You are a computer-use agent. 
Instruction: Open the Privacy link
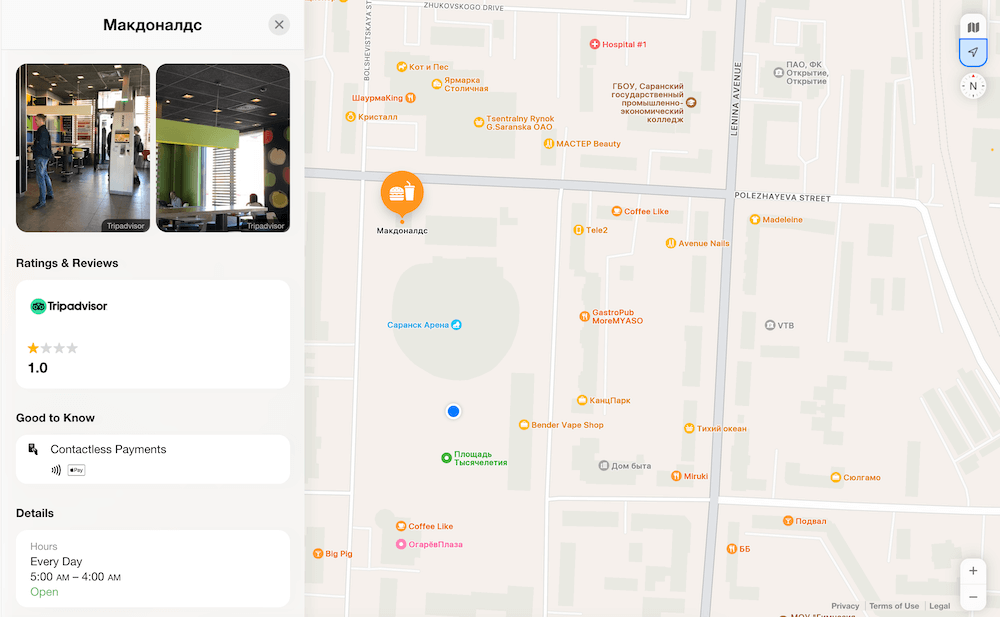(x=845, y=605)
